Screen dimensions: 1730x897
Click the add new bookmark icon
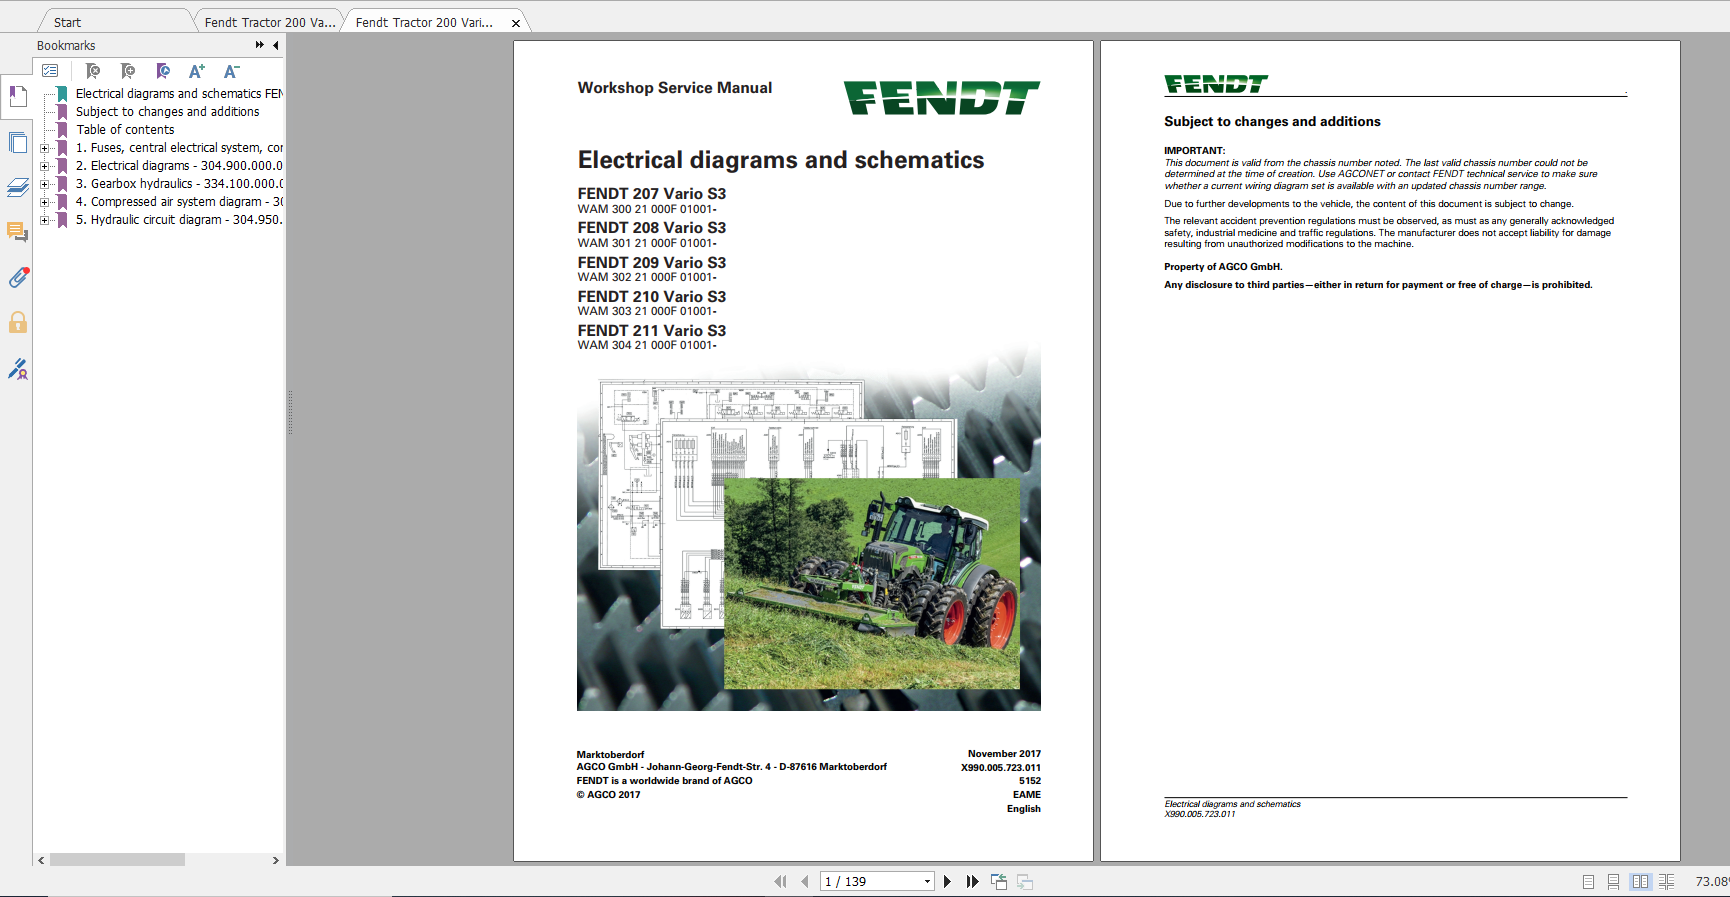(x=128, y=71)
